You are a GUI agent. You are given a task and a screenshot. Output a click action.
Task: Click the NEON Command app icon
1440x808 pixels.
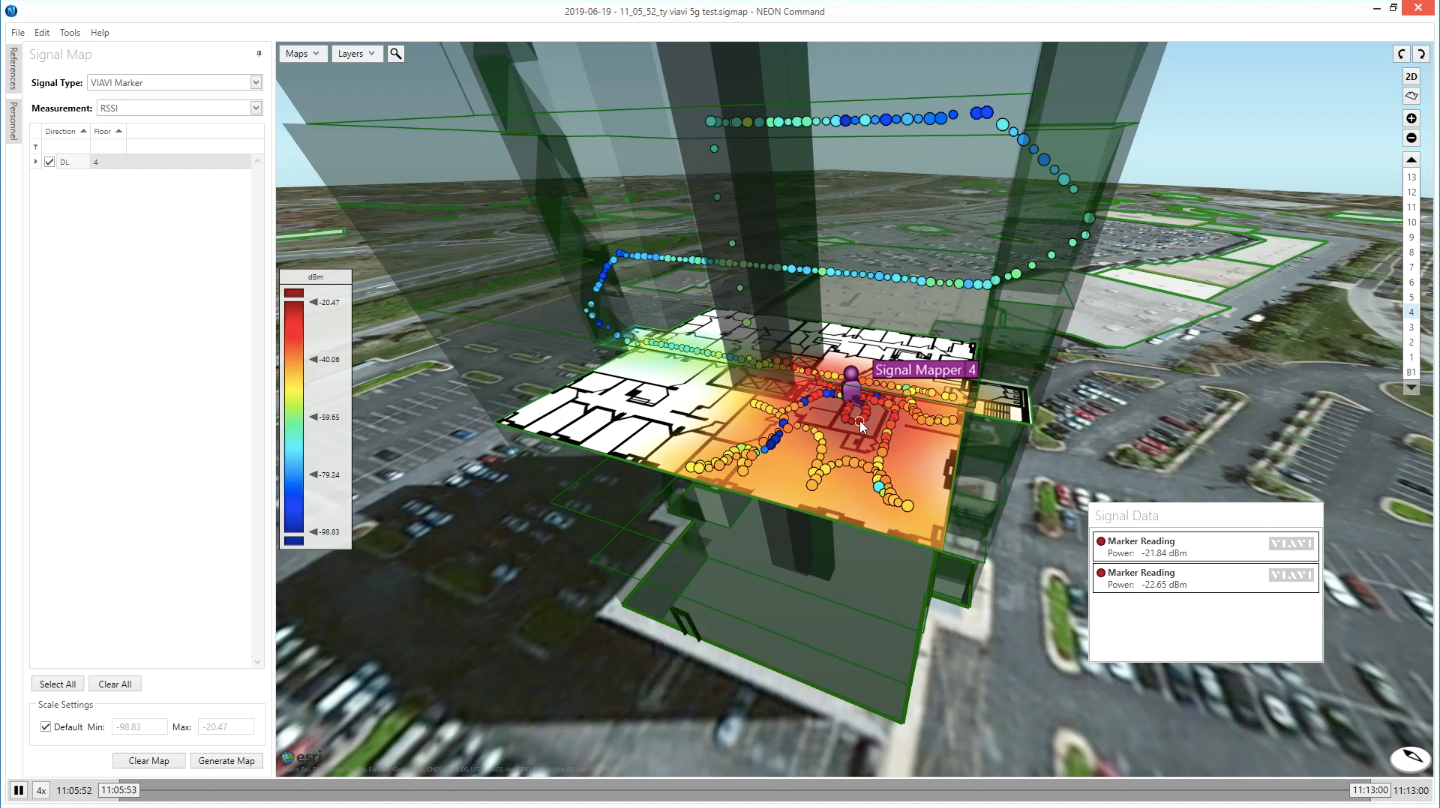(11, 11)
